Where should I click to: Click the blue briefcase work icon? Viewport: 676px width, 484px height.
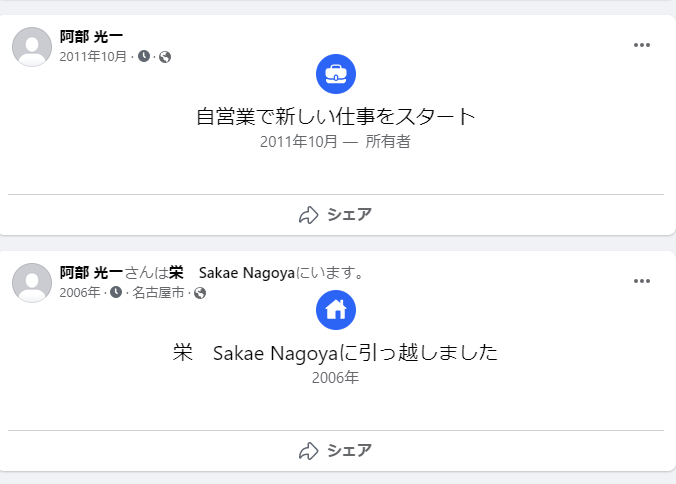point(336,74)
